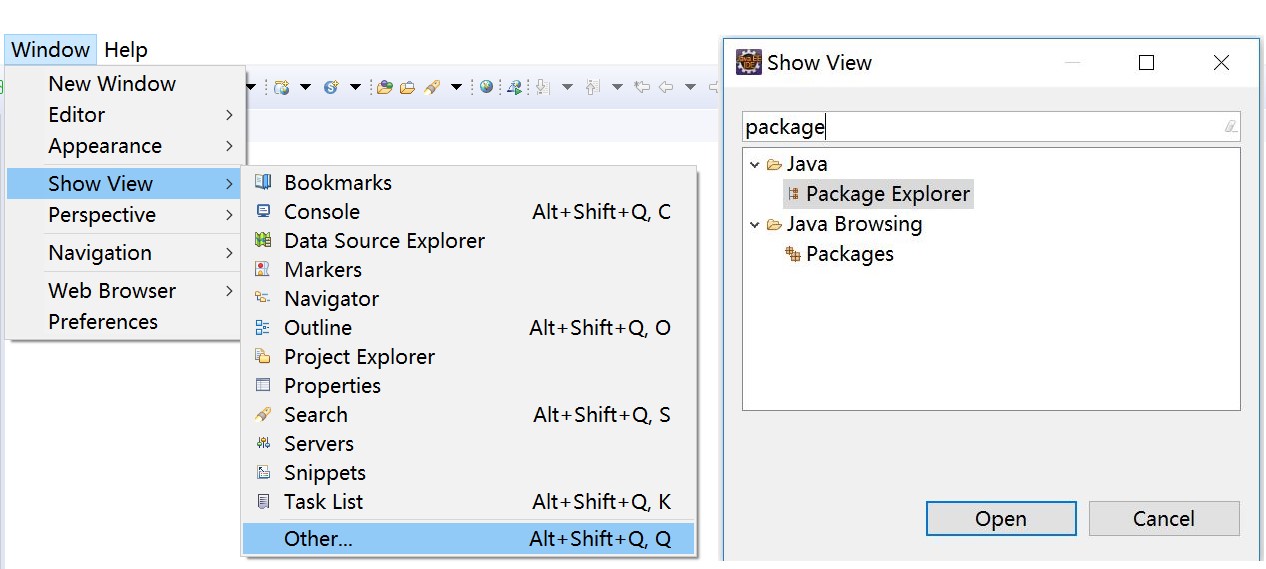Image resolution: width=1266 pixels, height=569 pixels.
Task: Click the Open Type toolbar icon
Action: coord(384,87)
